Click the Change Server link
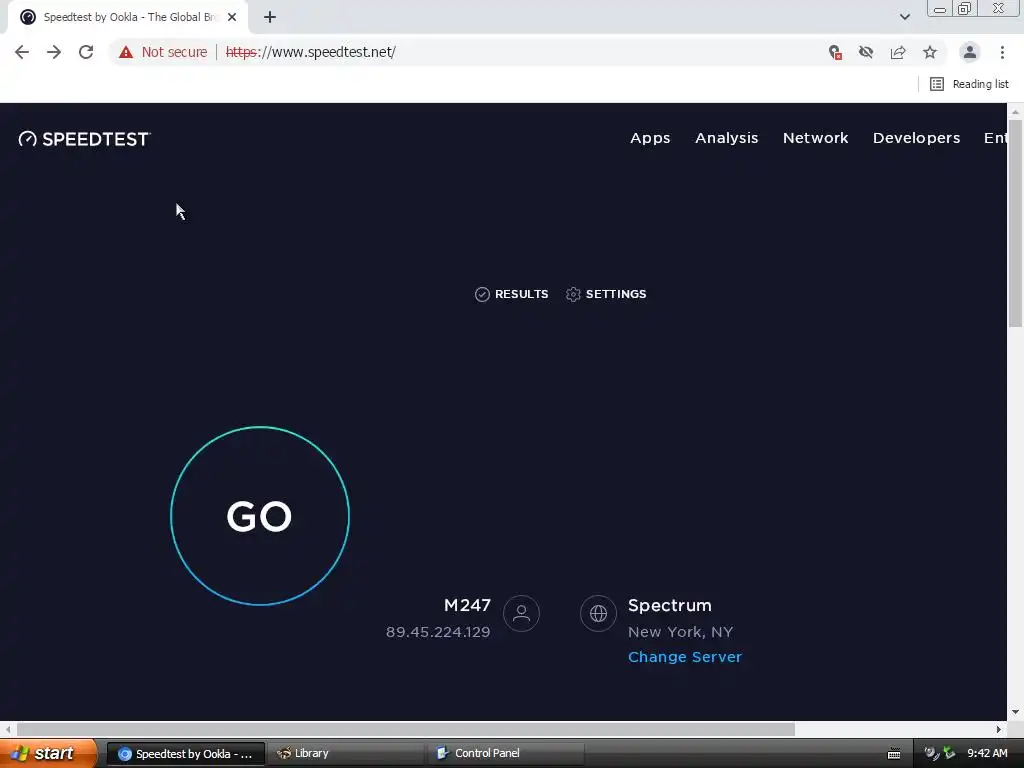Screen dimensions: 1024x768 684,657
